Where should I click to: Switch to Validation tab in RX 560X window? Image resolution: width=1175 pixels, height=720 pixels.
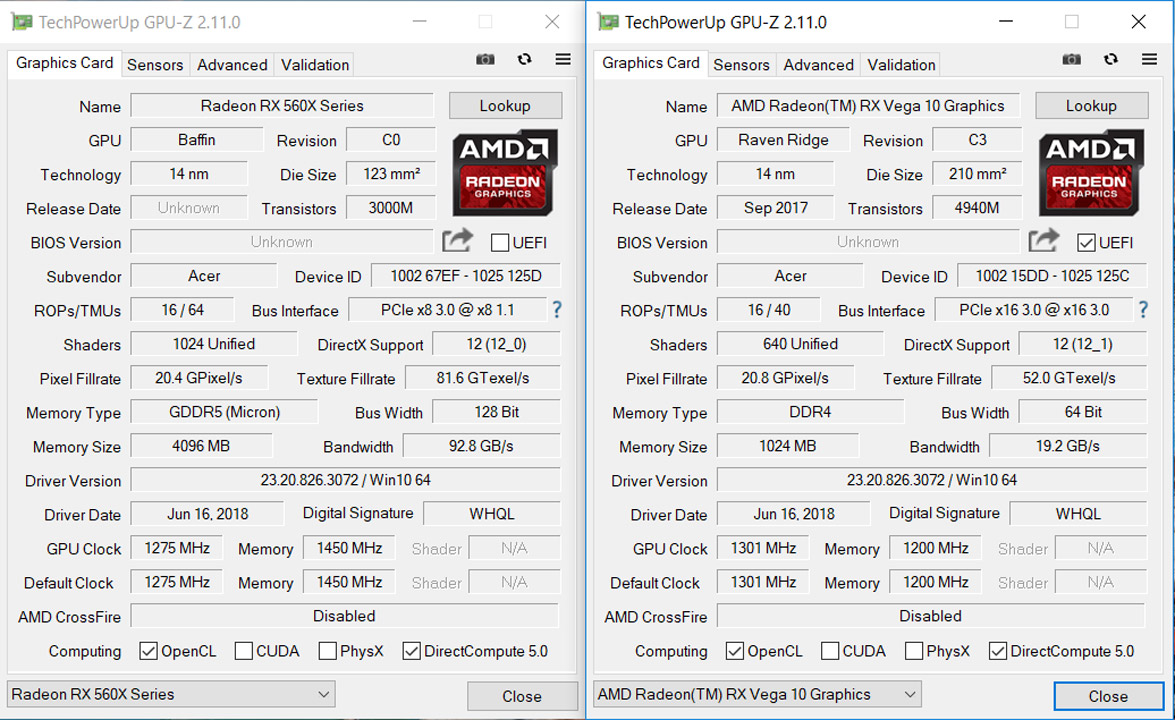pyautogui.click(x=315, y=65)
